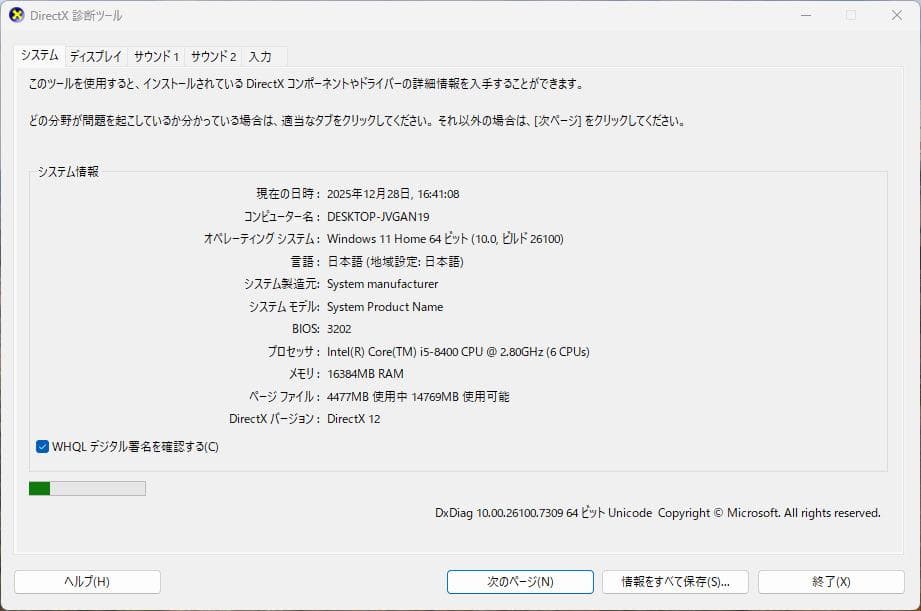Click the 終了(X) button
921x611 pixels.
(831, 582)
